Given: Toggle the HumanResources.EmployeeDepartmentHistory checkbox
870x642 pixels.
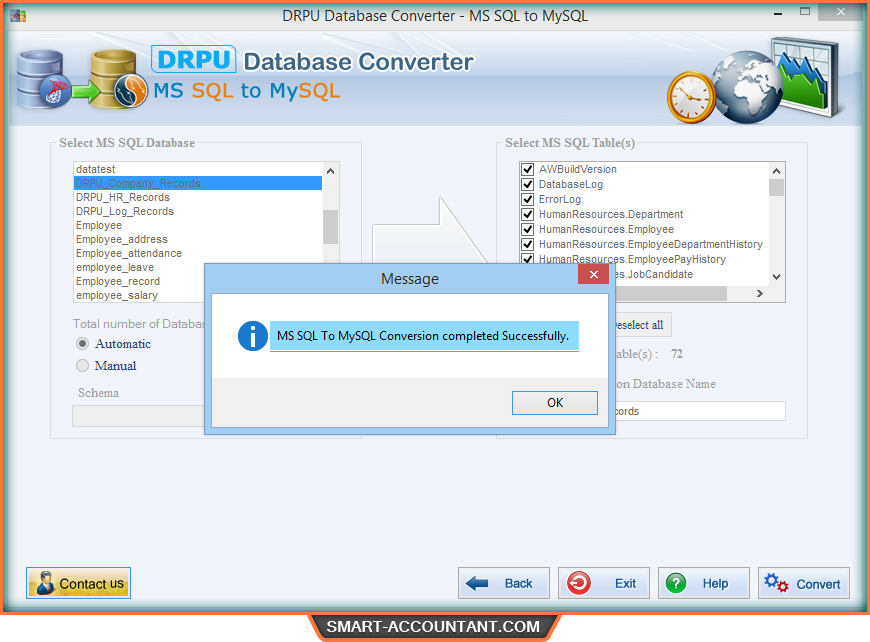Looking at the screenshot, I should pyautogui.click(x=528, y=244).
